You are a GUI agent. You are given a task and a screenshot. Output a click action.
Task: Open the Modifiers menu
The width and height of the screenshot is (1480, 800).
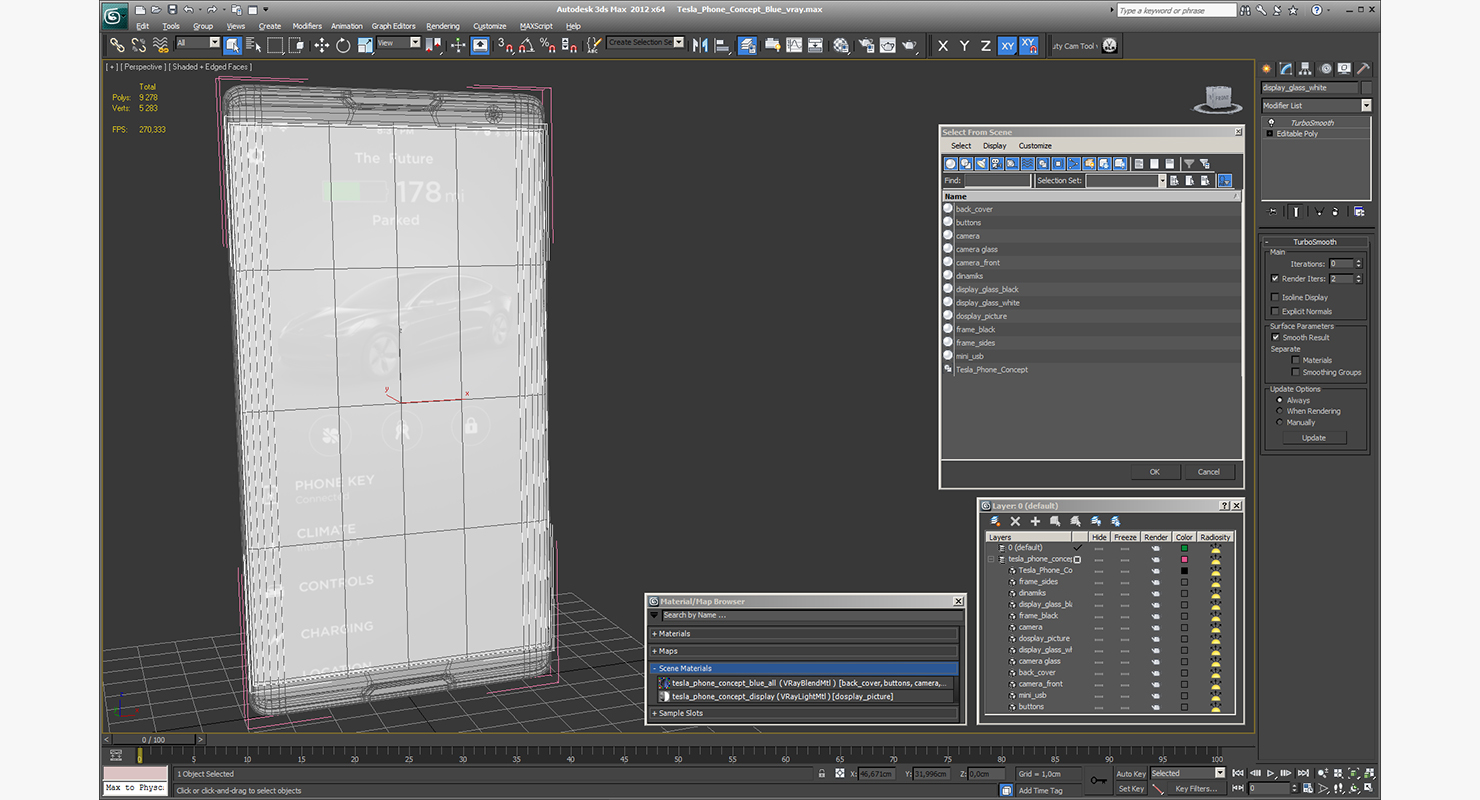307,26
